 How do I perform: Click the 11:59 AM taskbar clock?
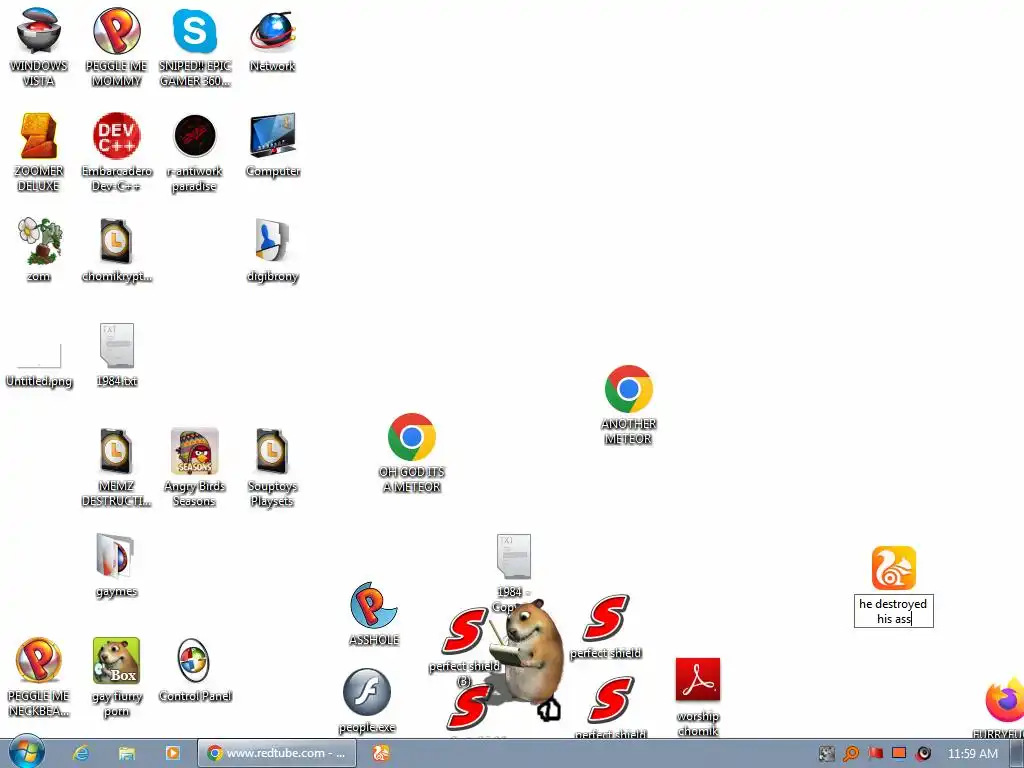(973, 754)
